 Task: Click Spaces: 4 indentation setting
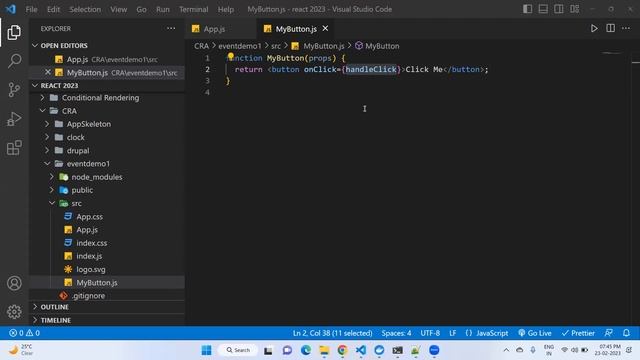coord(396,333)
